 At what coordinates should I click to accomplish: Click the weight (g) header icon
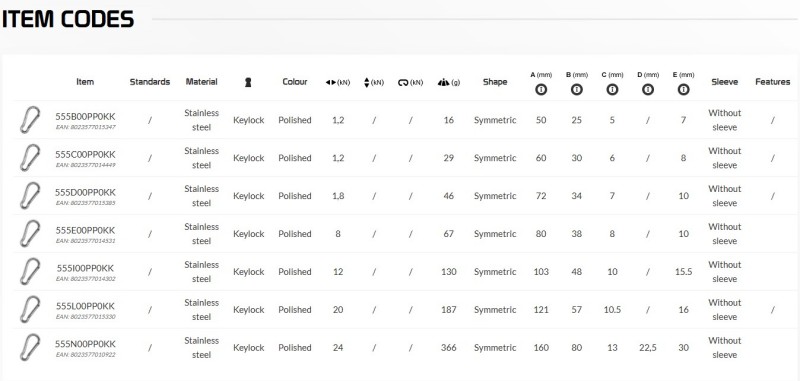coord(443,83)
